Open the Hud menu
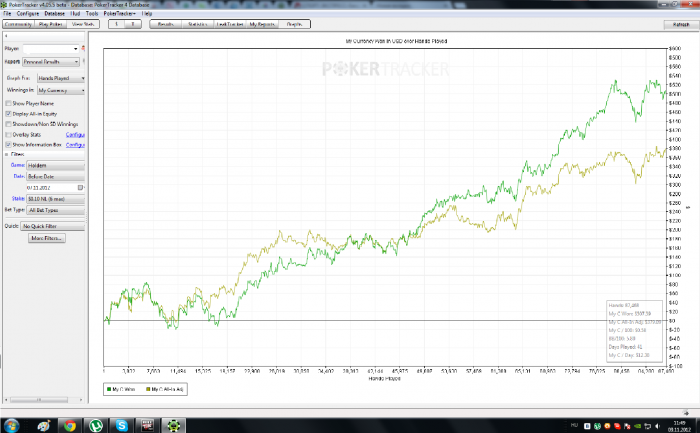 (75, 13)
